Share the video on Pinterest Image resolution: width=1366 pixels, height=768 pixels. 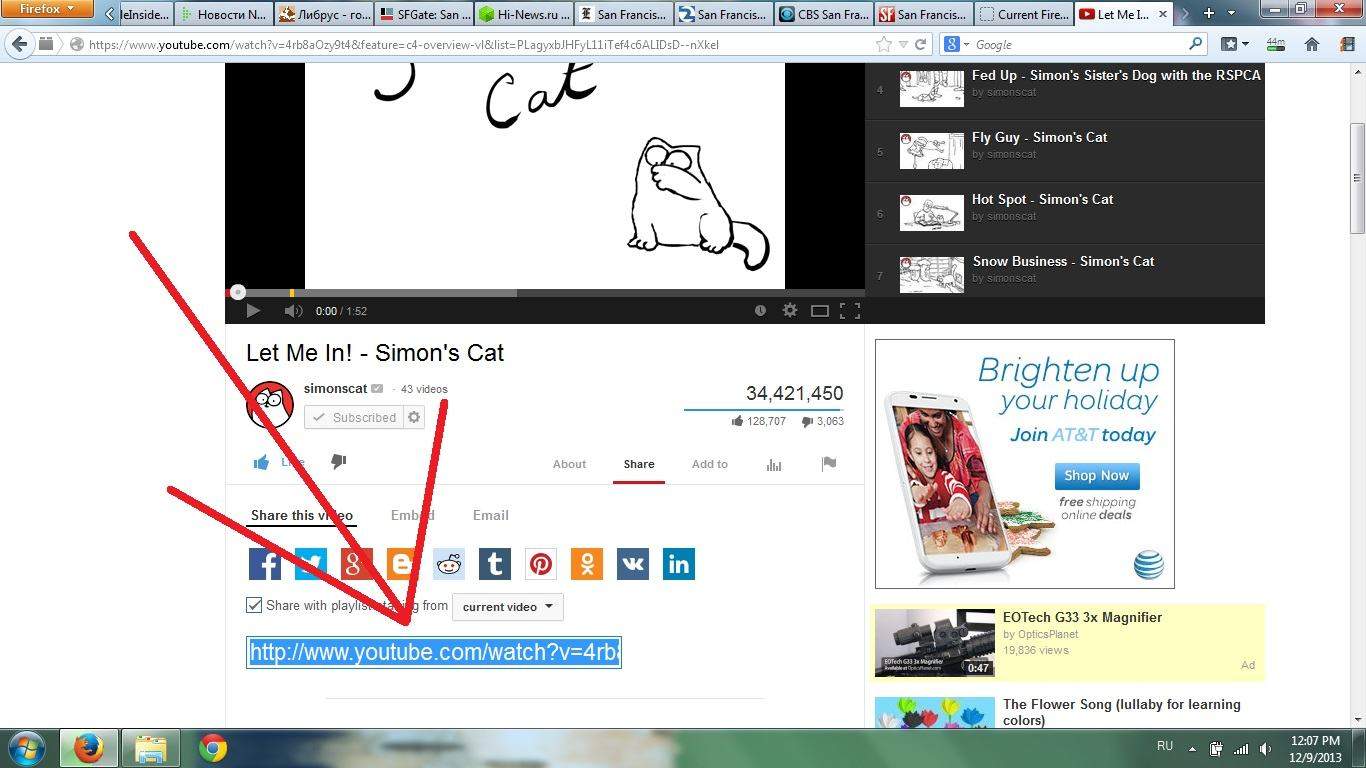[541, 564]
